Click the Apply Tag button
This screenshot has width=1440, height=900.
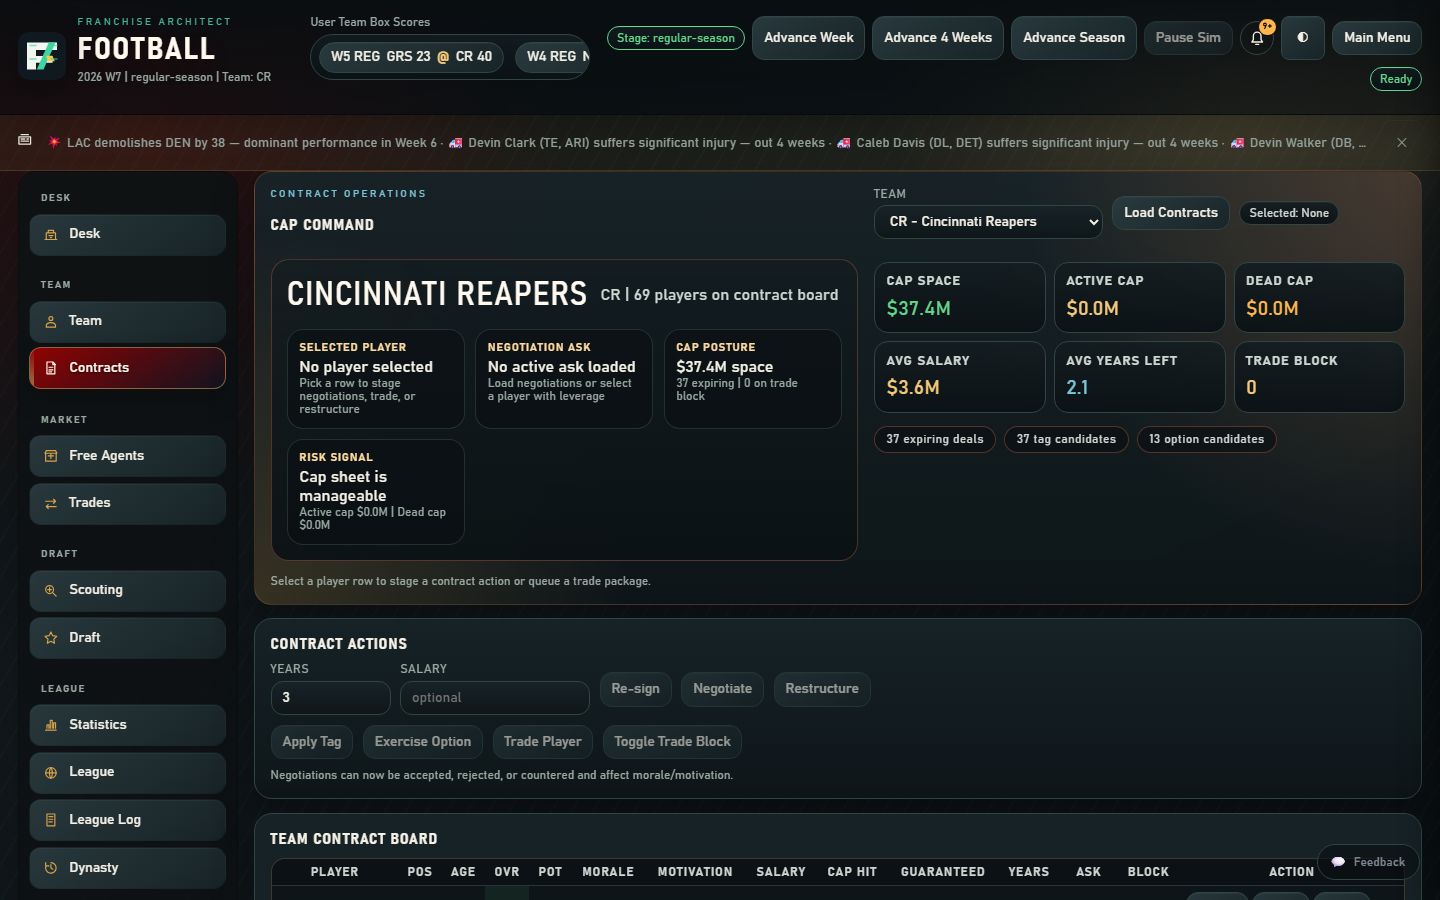[x=312, y=742]
